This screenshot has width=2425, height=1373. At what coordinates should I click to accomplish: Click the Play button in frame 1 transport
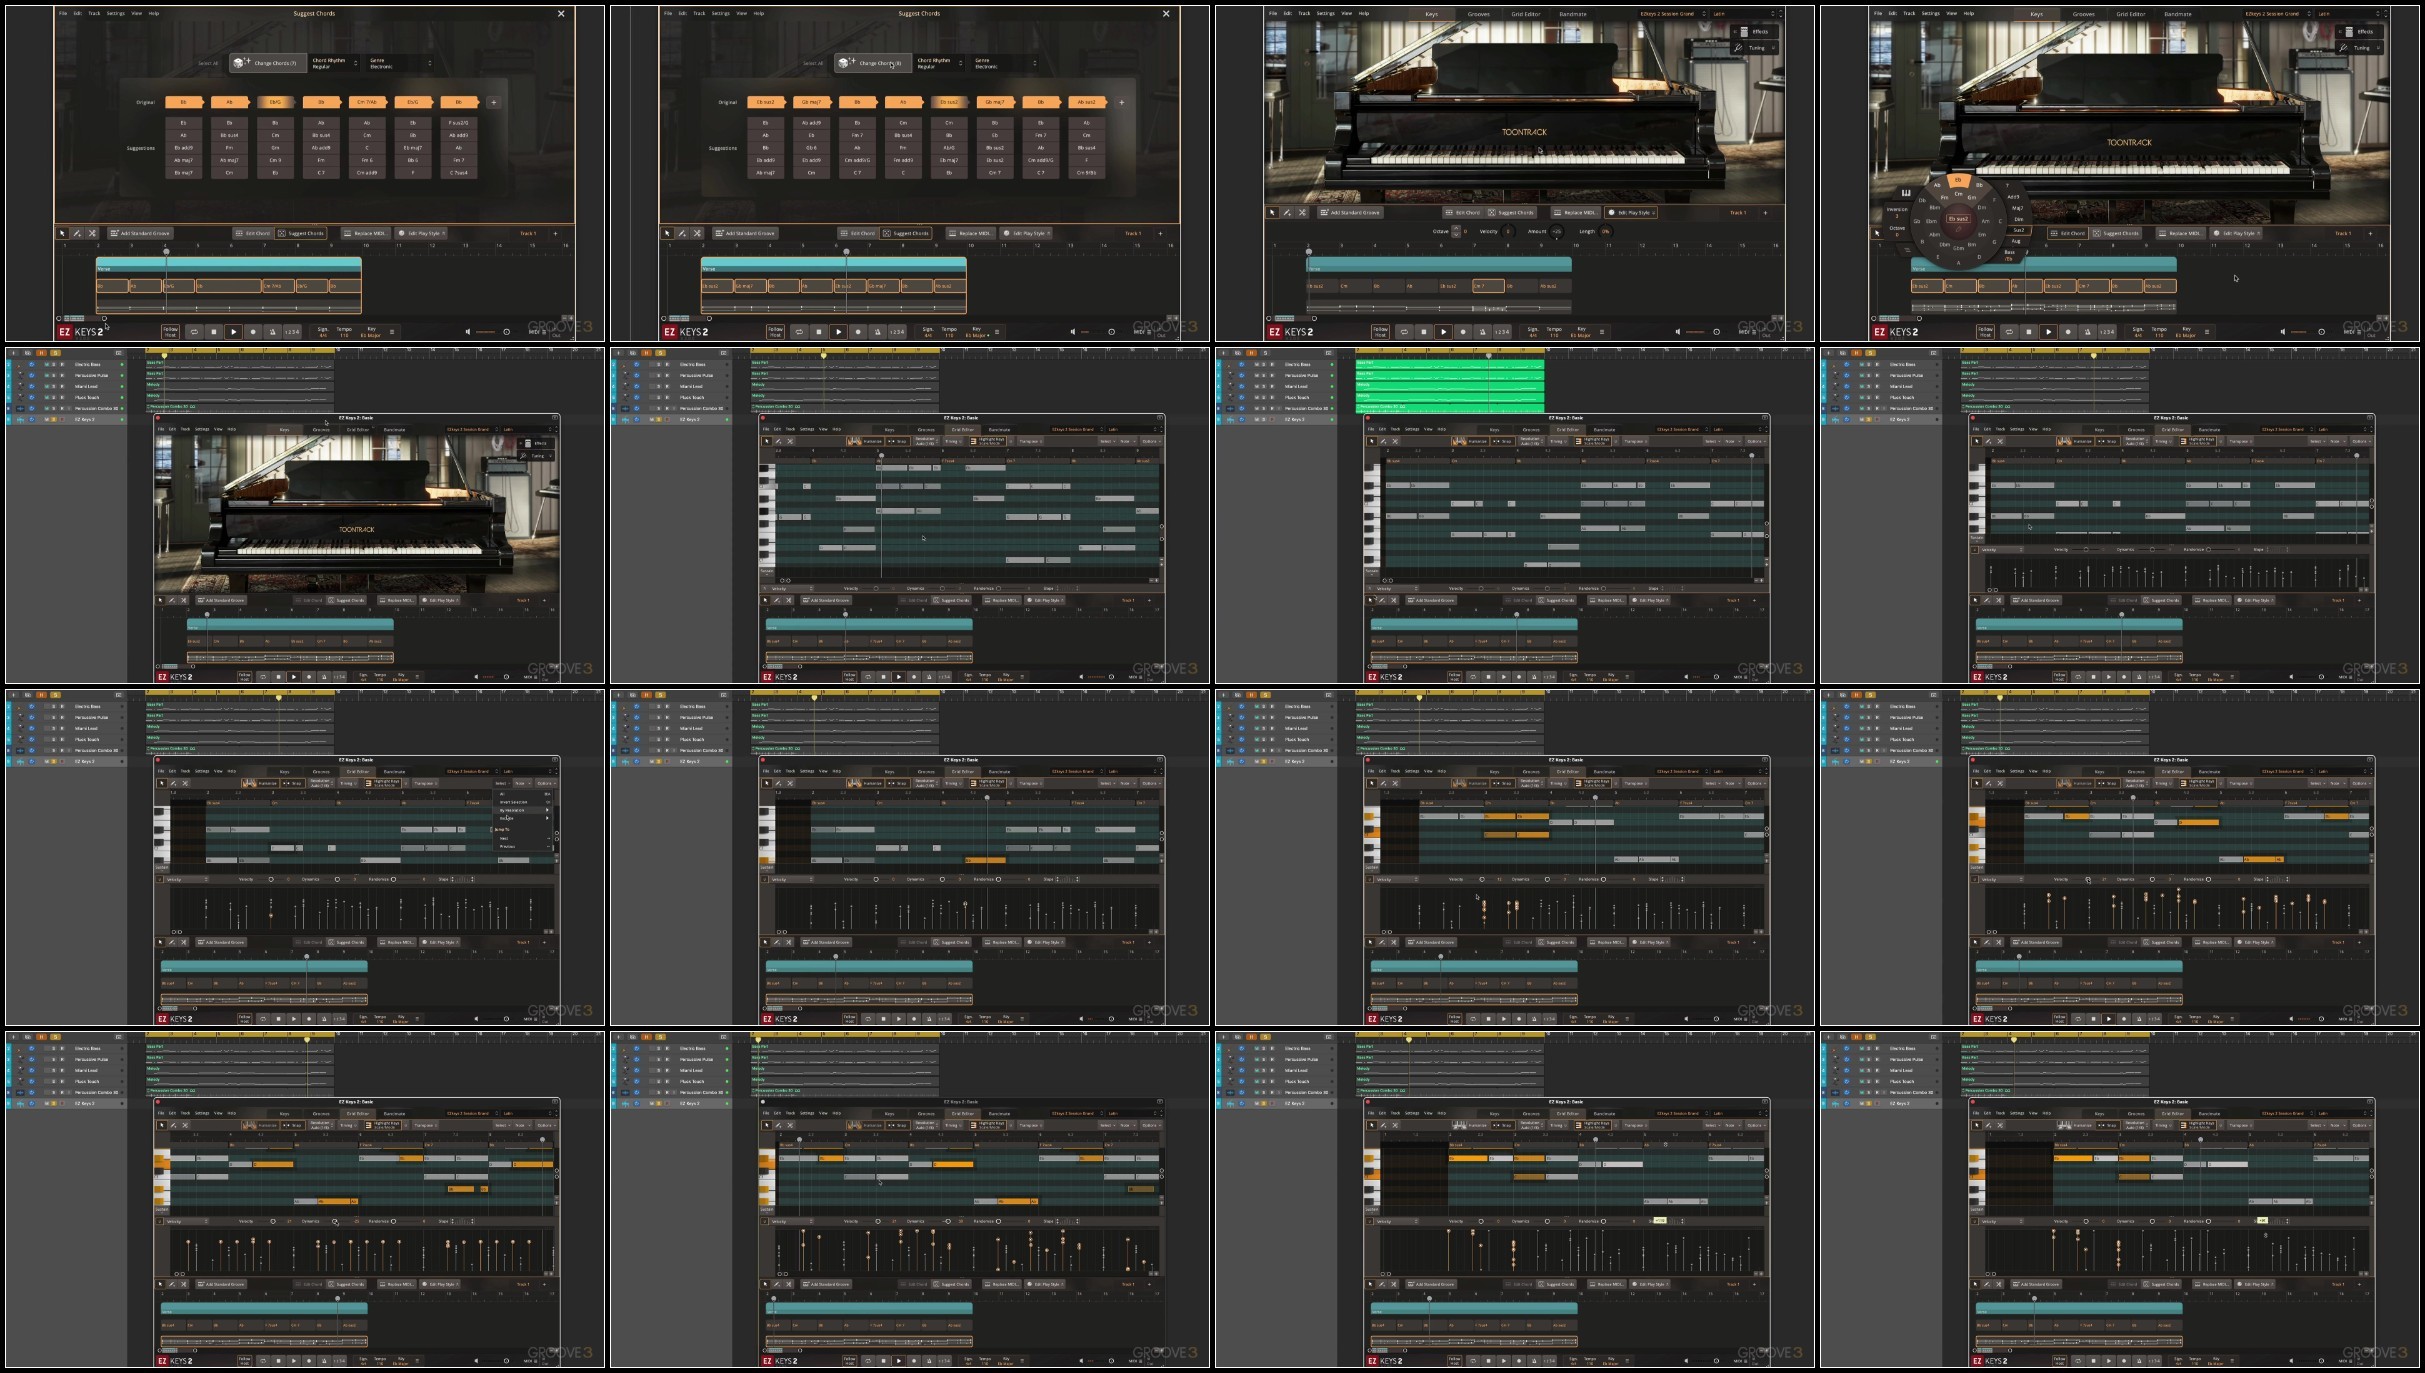pyautogui.click(x=233, y=331)
